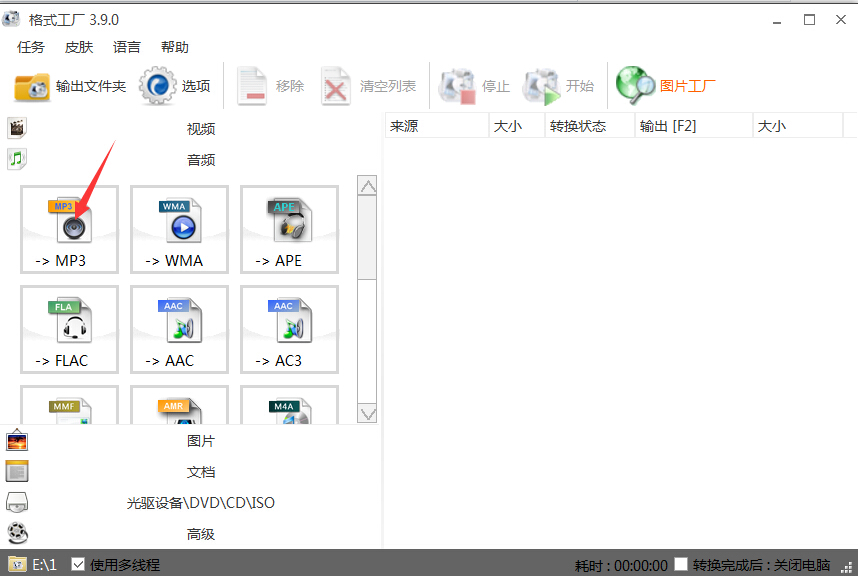Click 清空列表 clear list button
This screenshot has width=858, height=576.
(x=368, y=86)
